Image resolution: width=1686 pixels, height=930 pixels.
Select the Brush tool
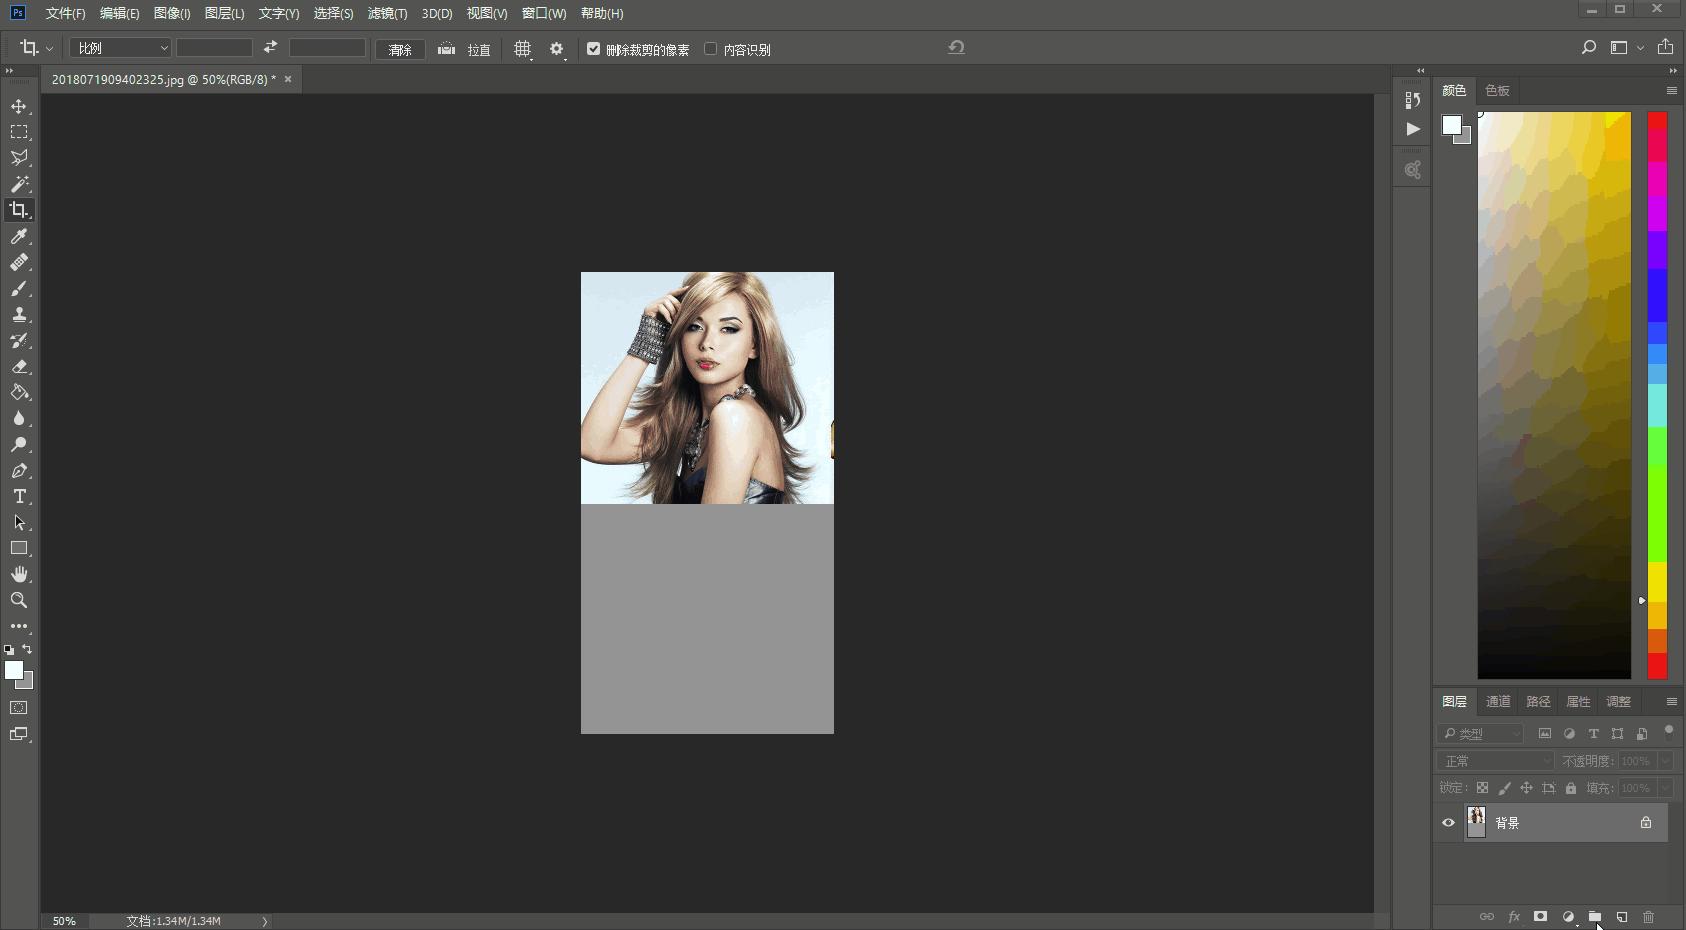(x=19, y=289)
